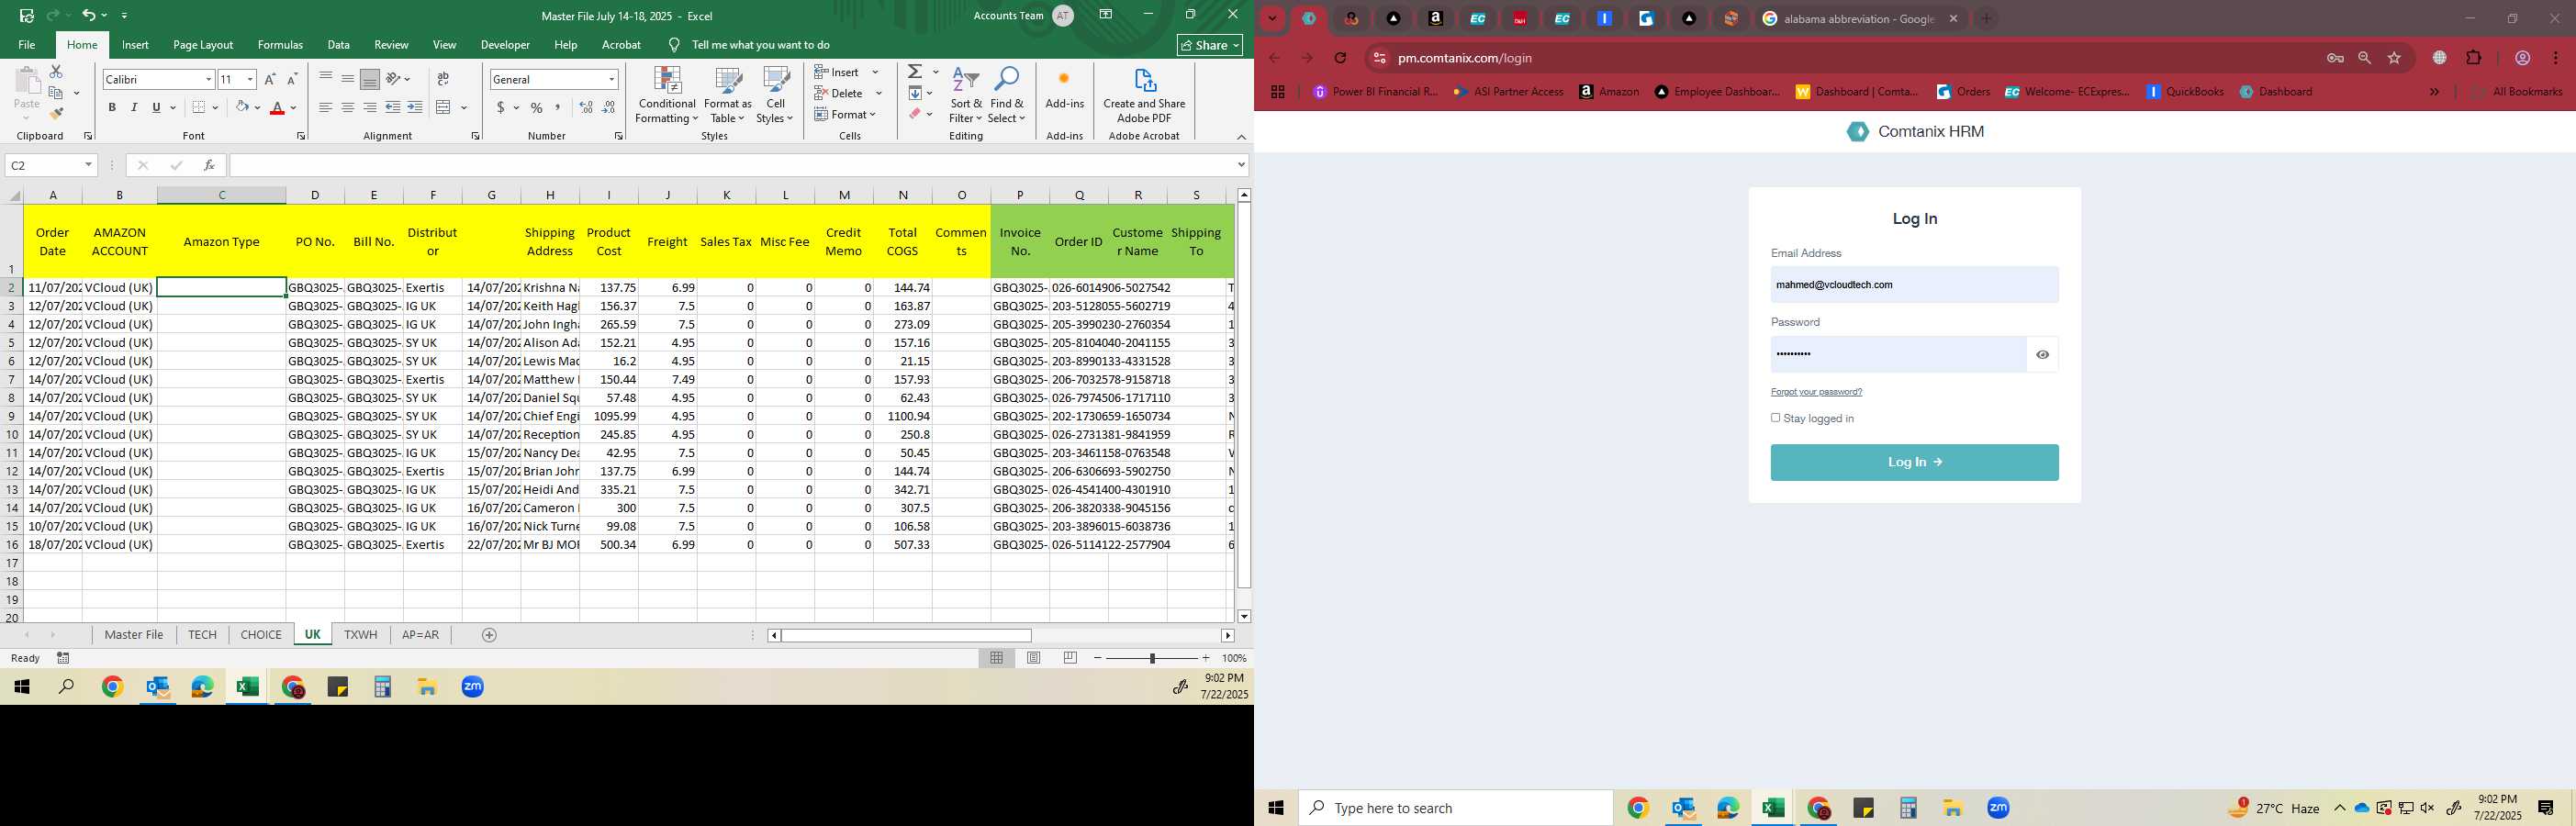The image size is (2576, 826).
Task: Switch to the AP=AR sheet tab
Action: pyautogui.click(x=420, y=635)
